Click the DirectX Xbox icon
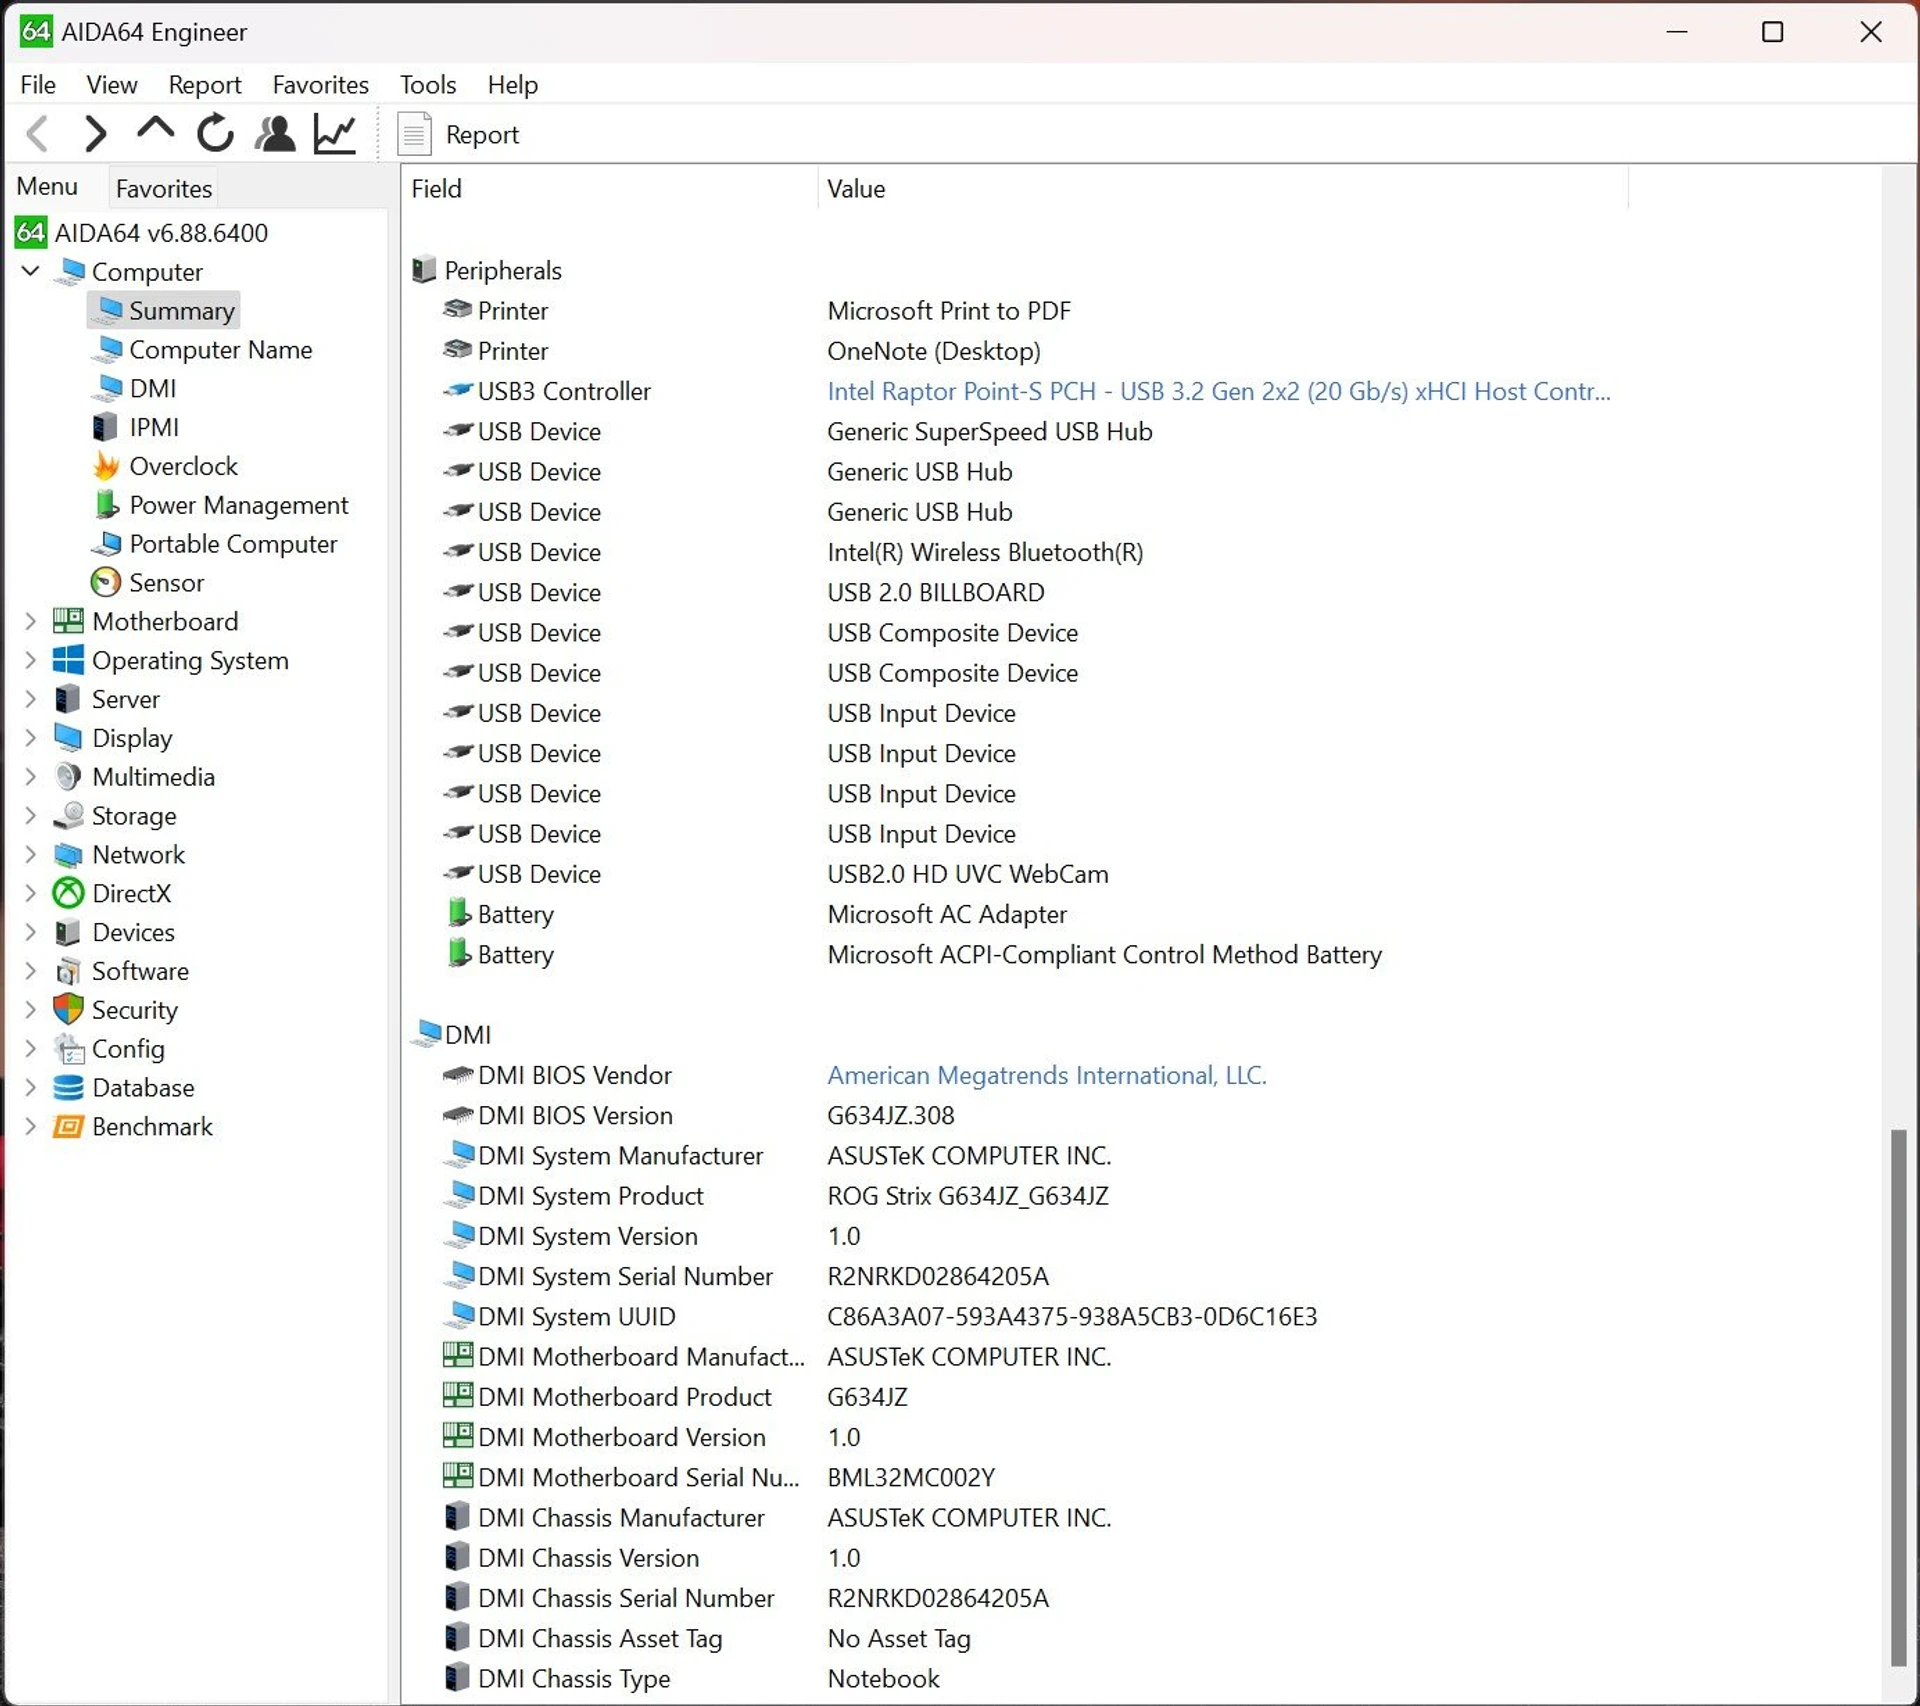Viewport: 1920px width, 1706px height. click(68, 893)
